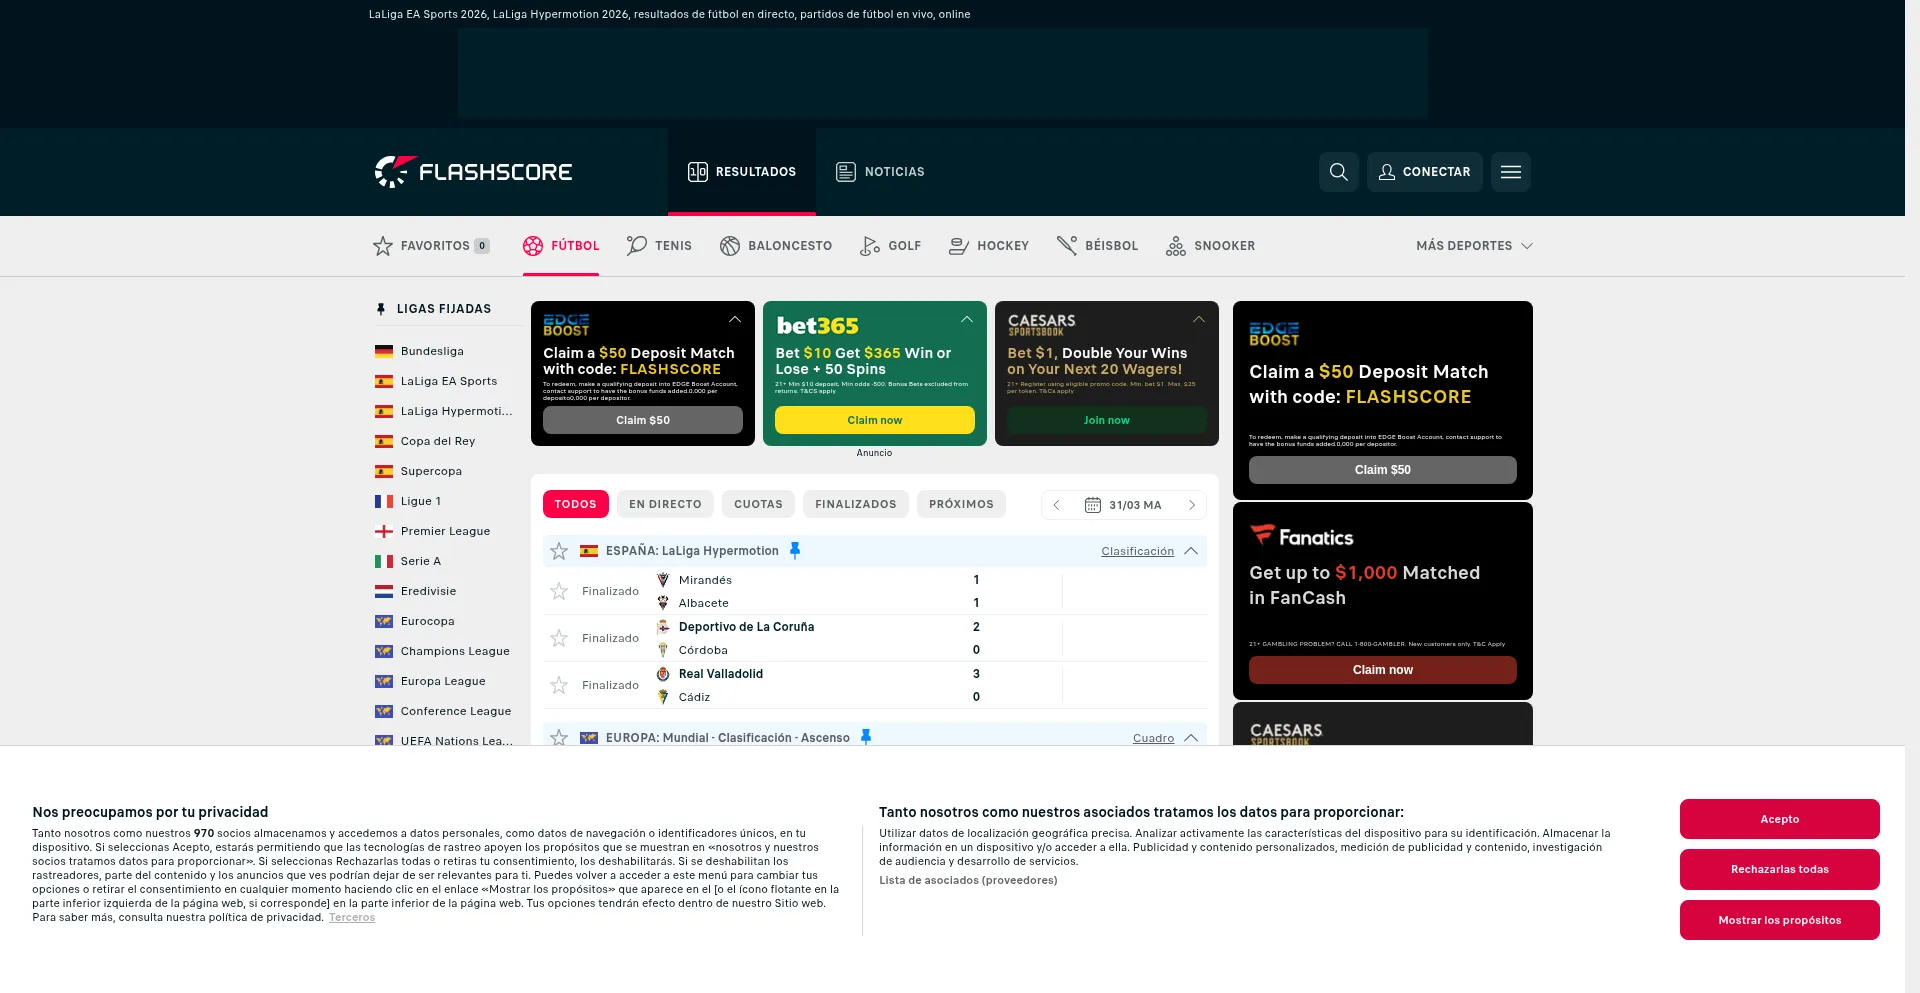Go to next day arrow
Screen dimensions: 1920x993
(1192, 505)
